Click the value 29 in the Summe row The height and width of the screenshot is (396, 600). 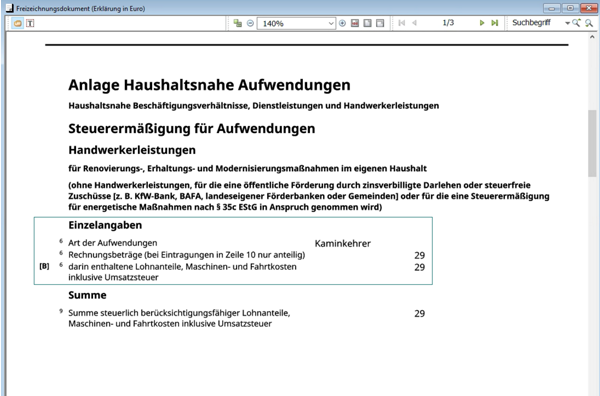point(419,313)
